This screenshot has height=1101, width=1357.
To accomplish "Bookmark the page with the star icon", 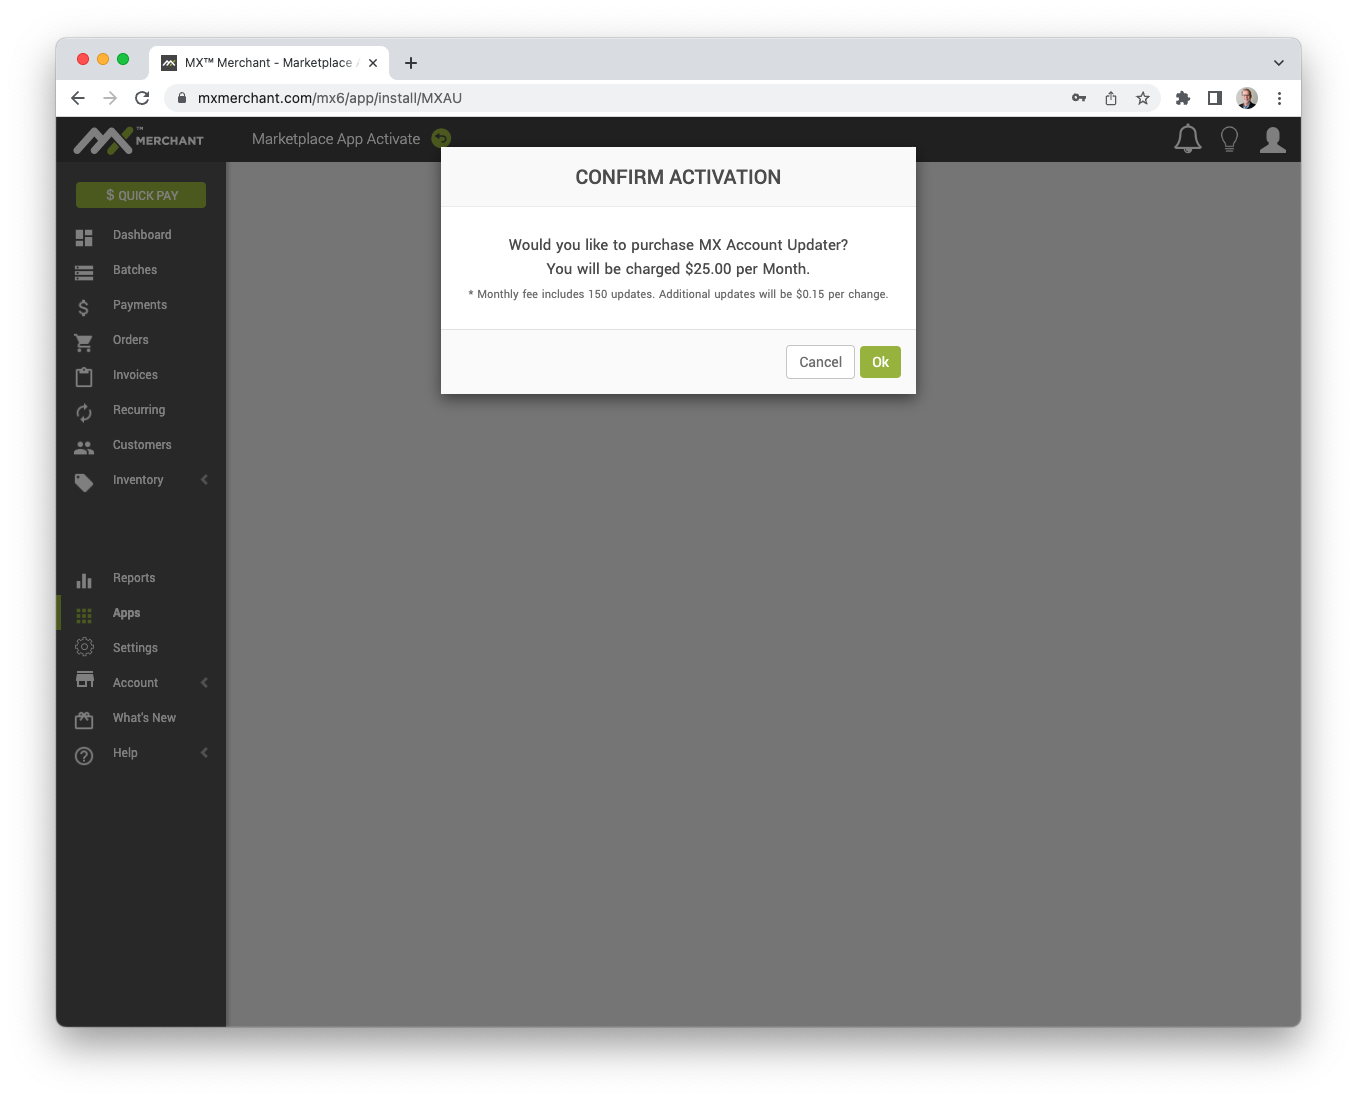I will point(1143,98).
